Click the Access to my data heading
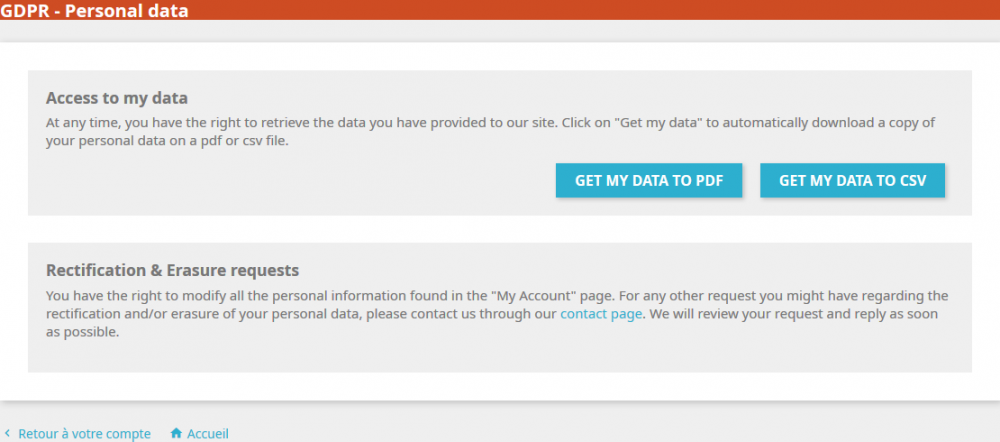 click(x=117, y=98)
